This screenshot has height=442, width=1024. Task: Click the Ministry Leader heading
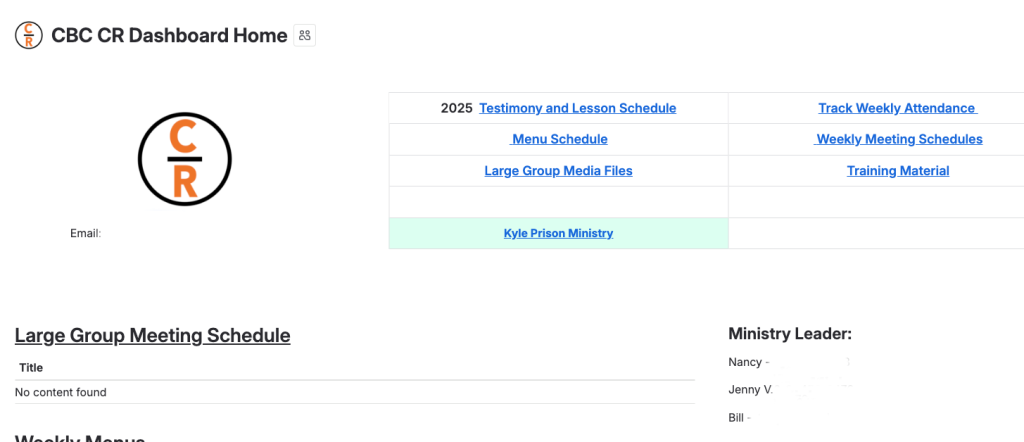point(790,334)
